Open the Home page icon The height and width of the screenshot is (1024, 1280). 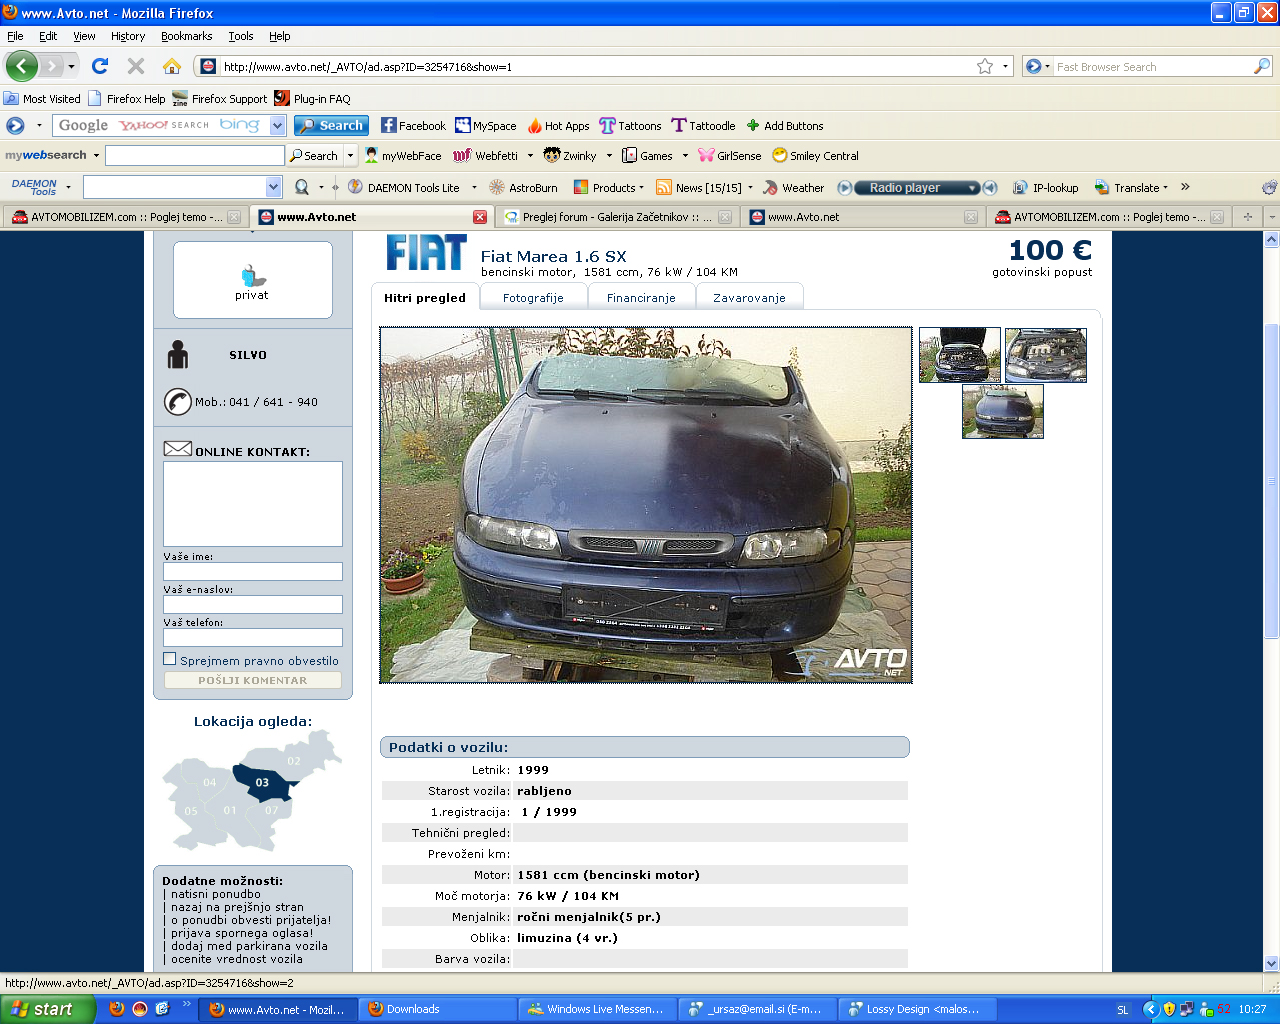[x=172, y=66]
